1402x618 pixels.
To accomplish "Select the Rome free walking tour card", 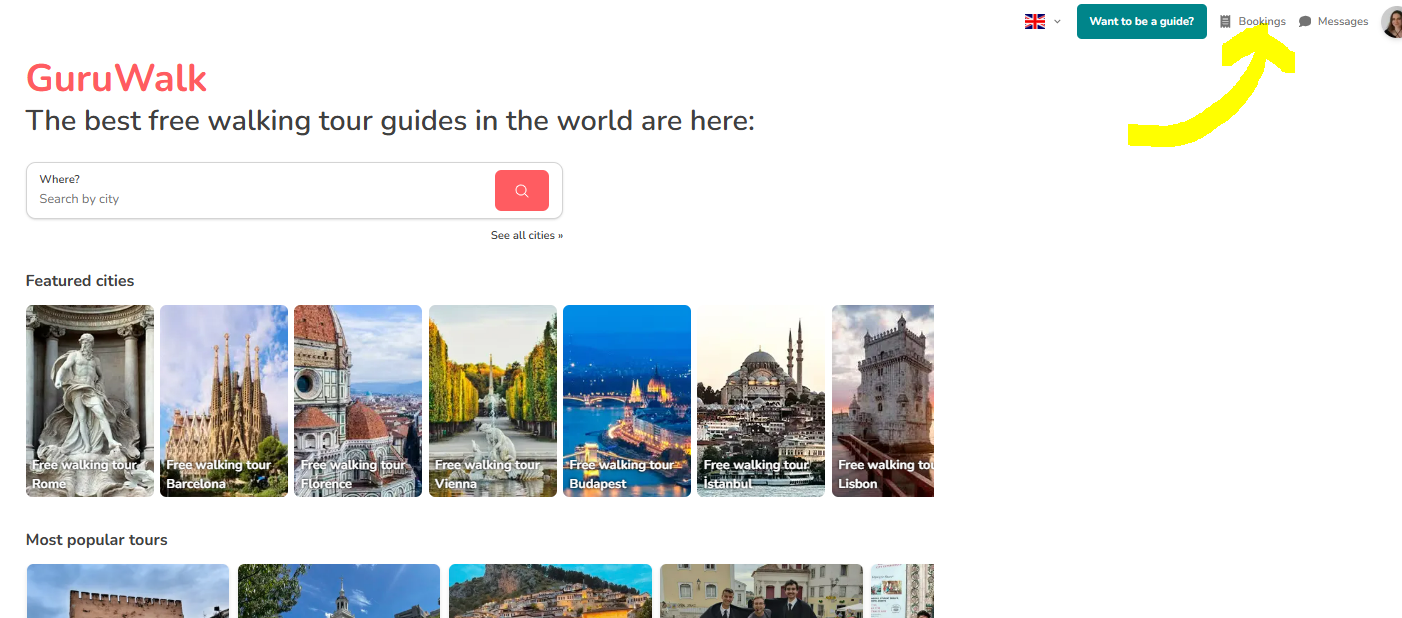I will click(x=90, y=401).
